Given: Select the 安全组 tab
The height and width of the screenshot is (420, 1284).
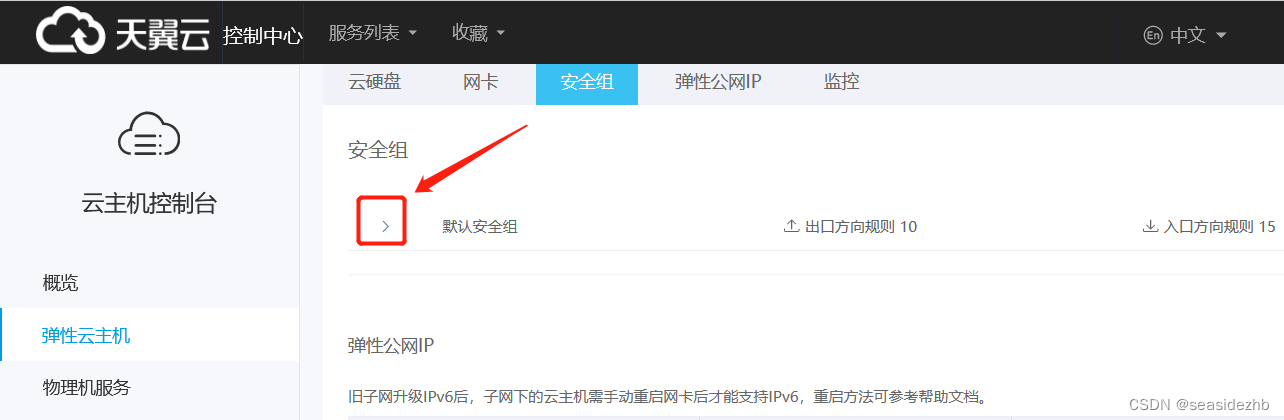Looking at the screenshot, I should click(x=587, y=82).
